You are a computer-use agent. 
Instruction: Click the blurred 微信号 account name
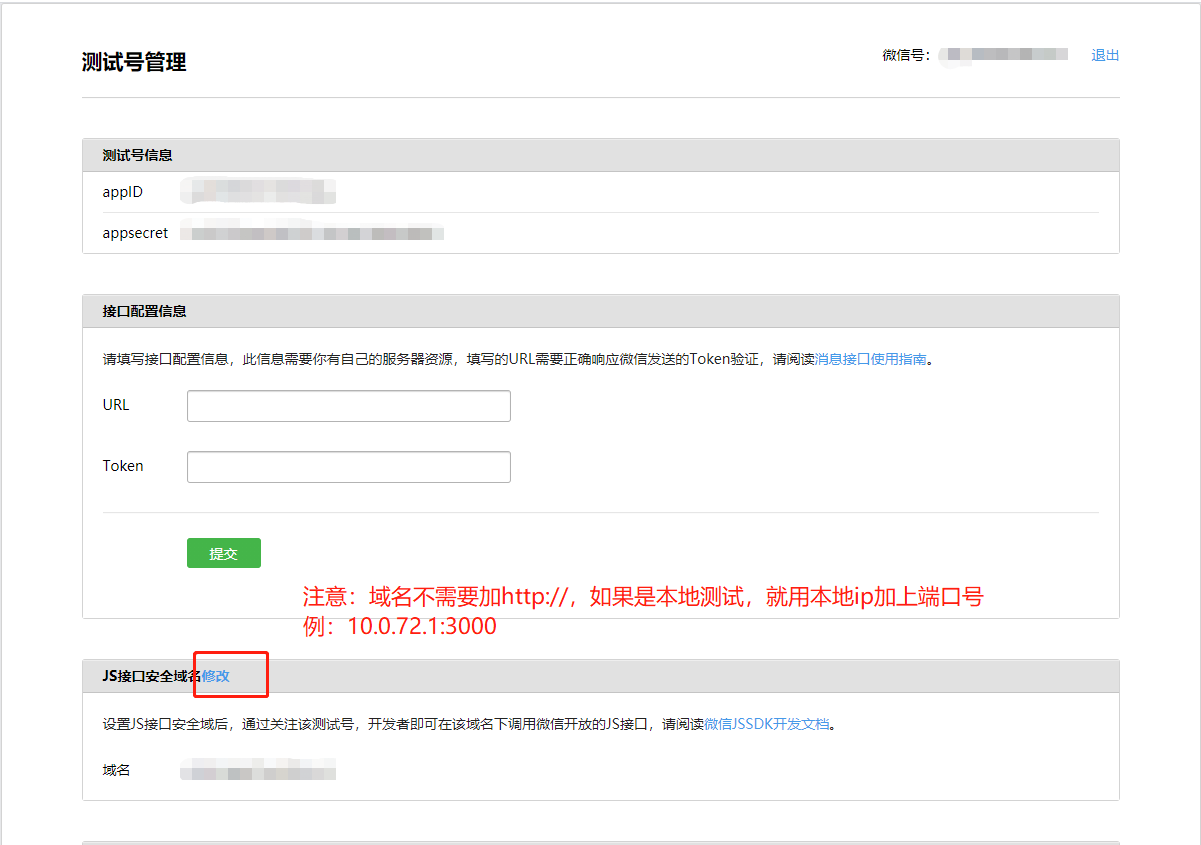coord(1003,55)
